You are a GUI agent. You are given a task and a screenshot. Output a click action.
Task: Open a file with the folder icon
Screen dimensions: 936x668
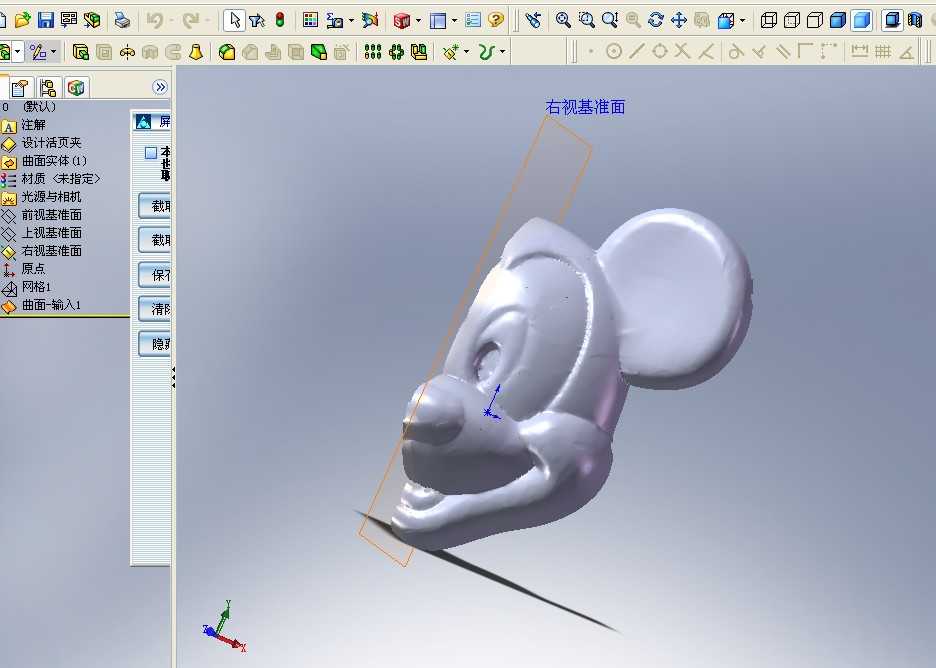coord(22,20)
